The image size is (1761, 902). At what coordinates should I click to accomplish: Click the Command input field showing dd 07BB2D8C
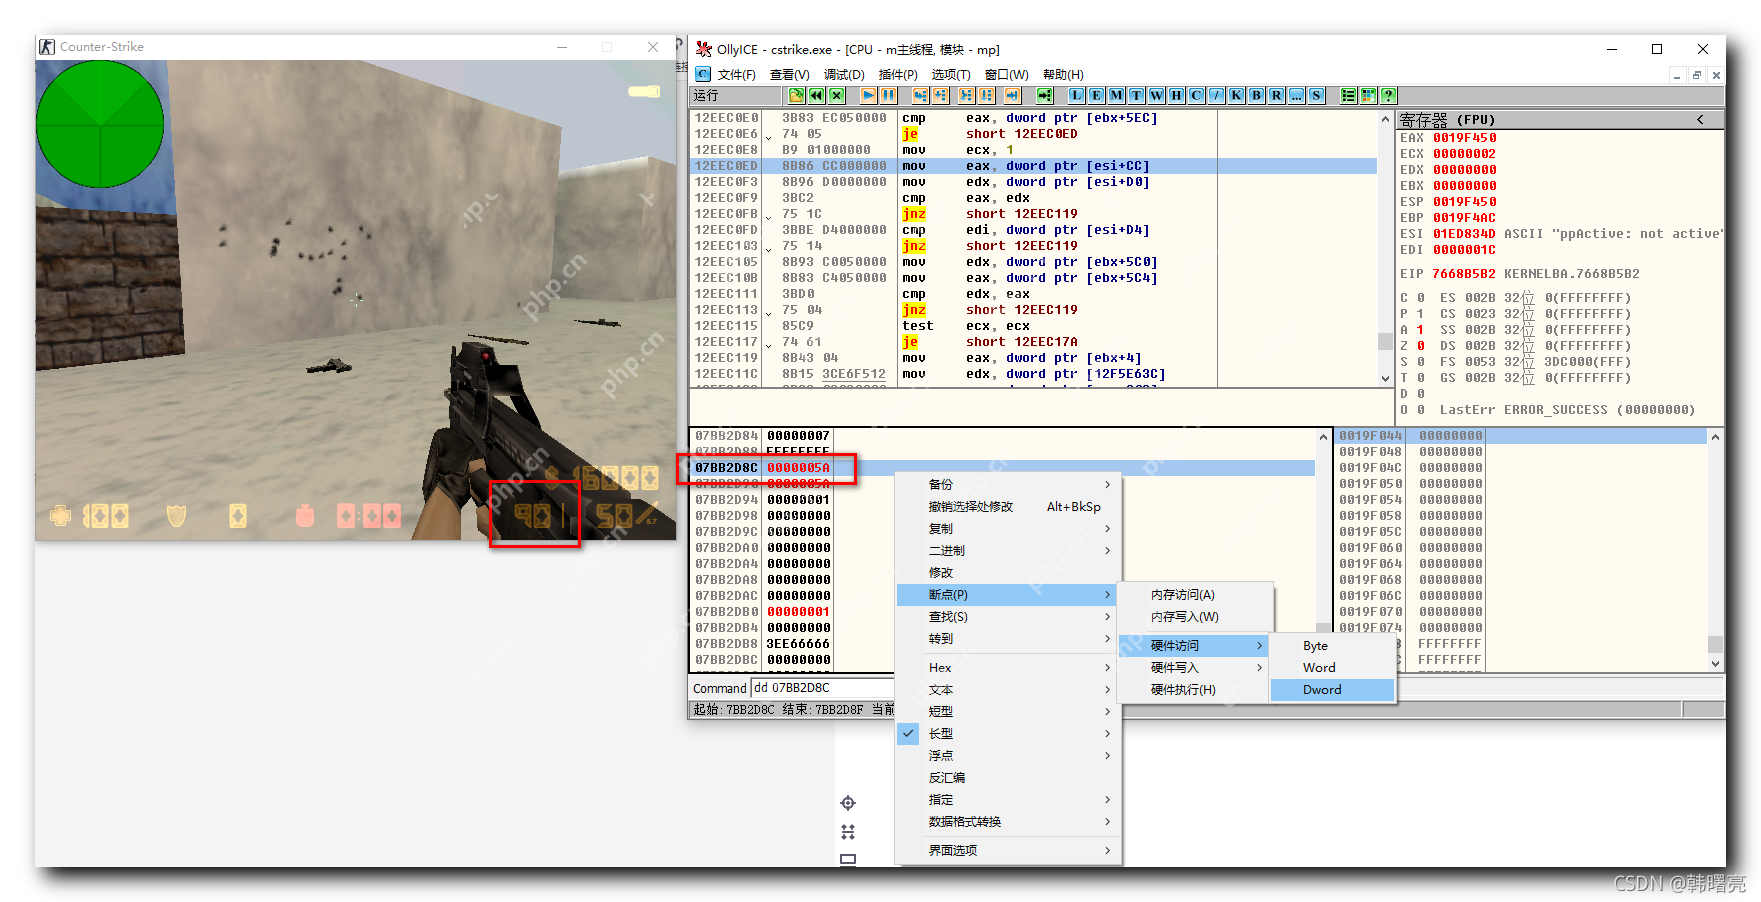tap(820, 688)
